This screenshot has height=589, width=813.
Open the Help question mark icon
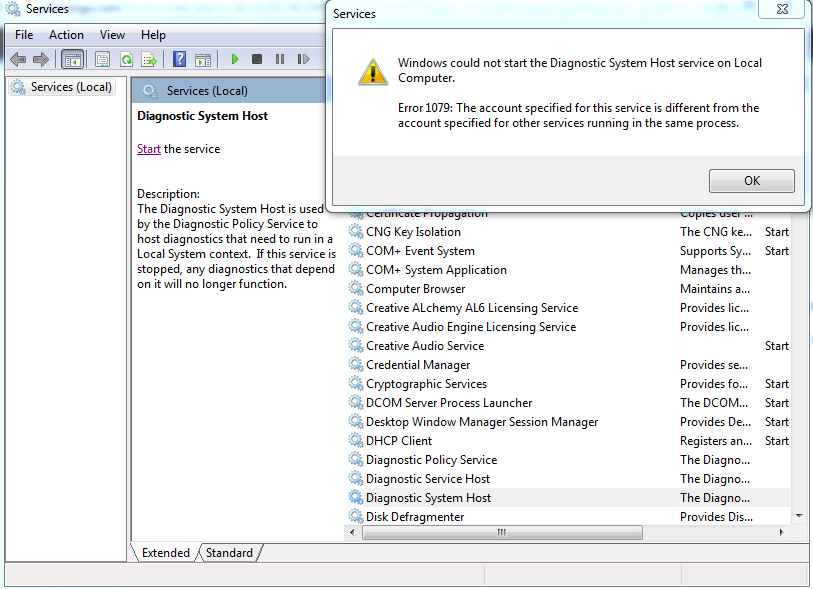tap(179, 59)
